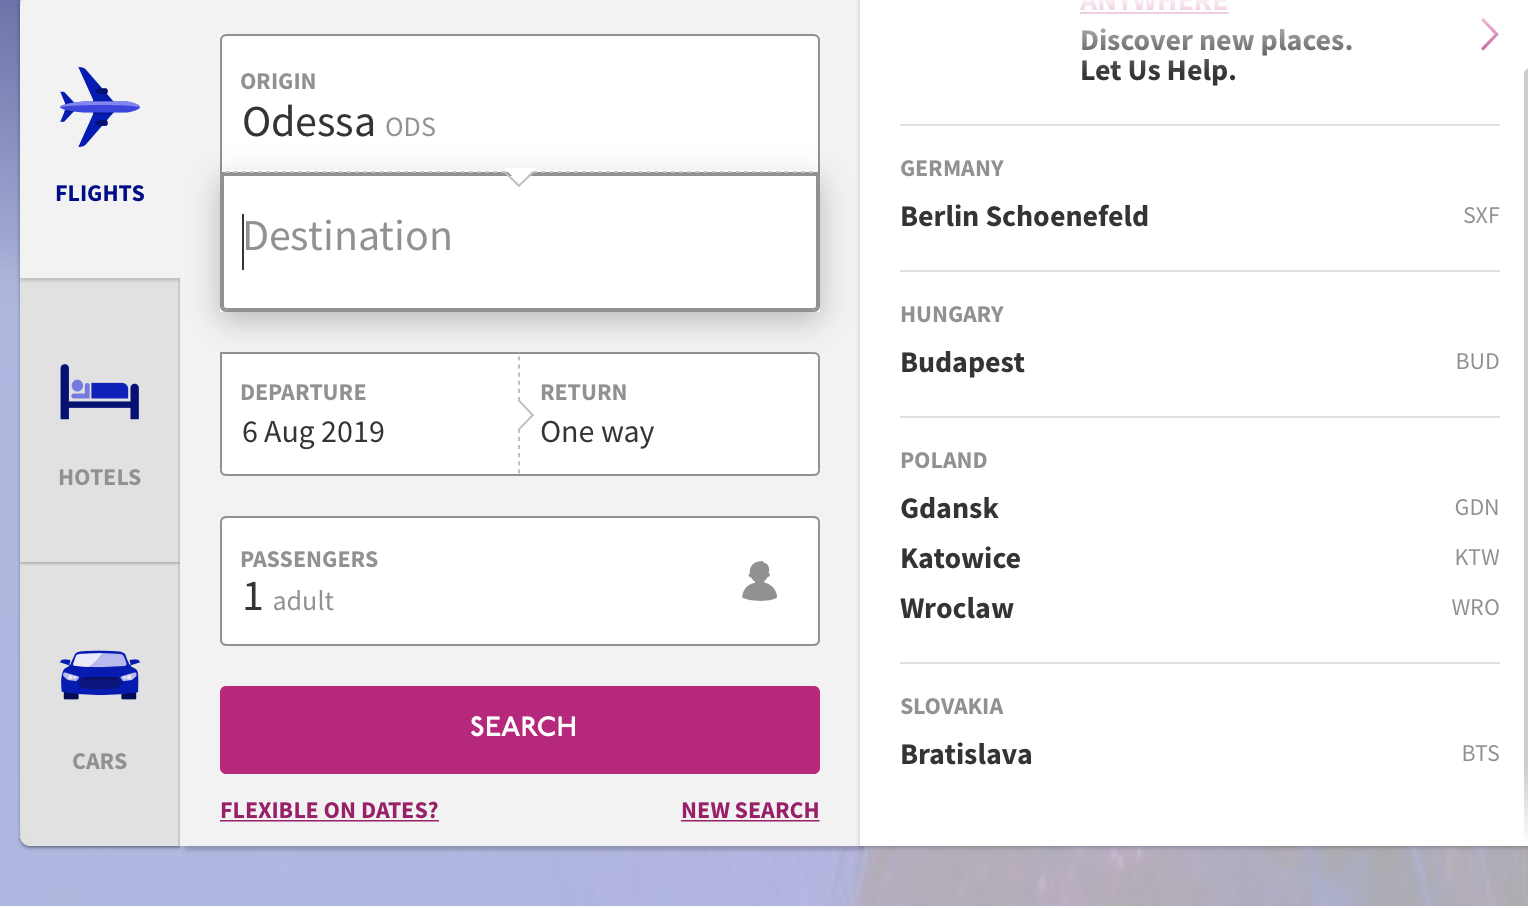Click the Destination input field
This screenshot has width=1528, height=908.
(519, 238)
